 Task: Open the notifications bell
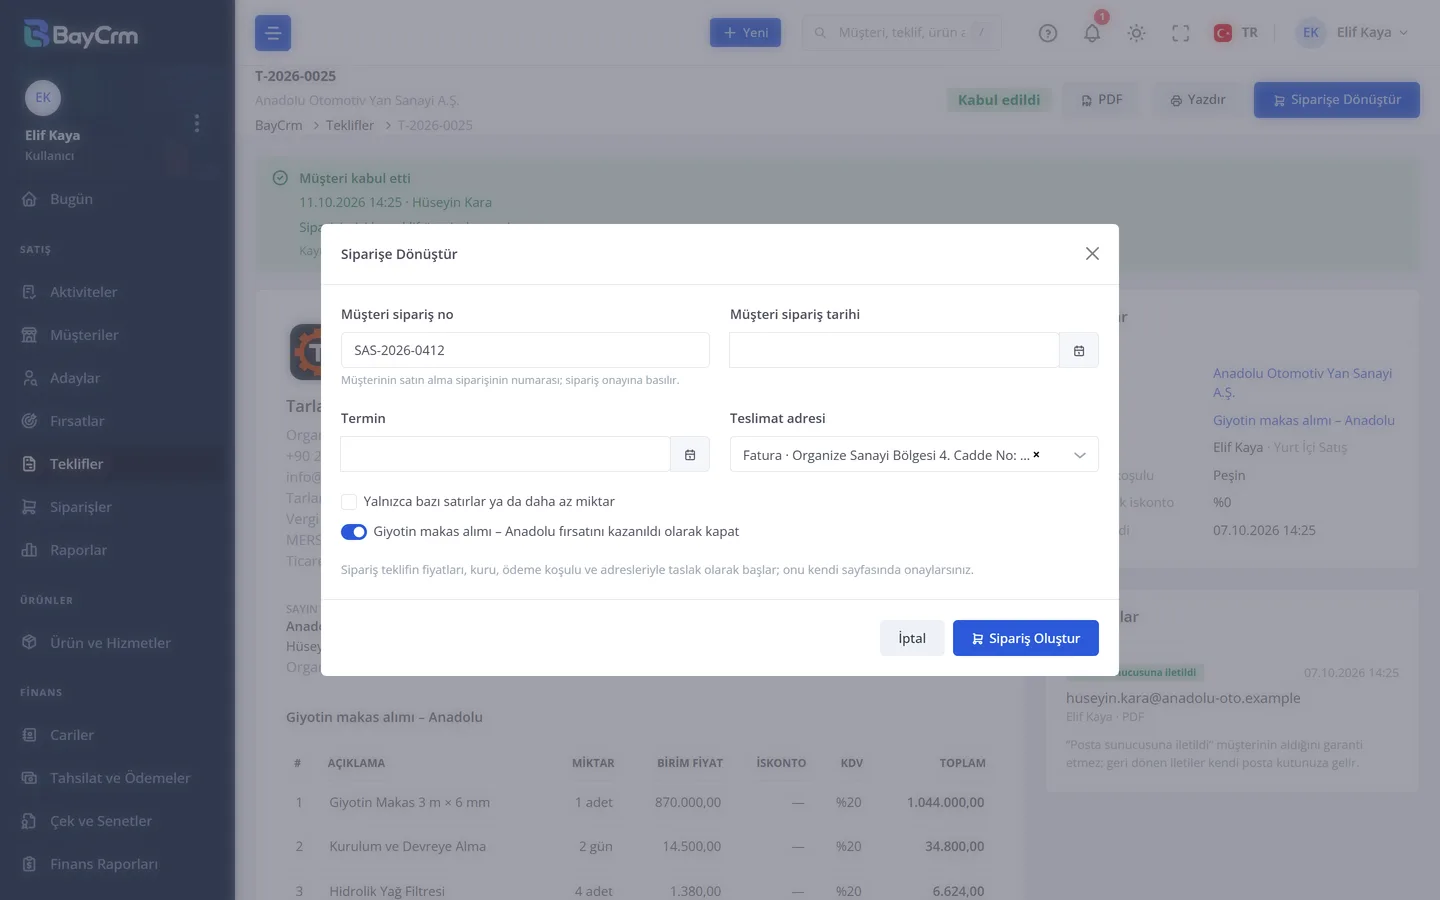(1092, 33)
